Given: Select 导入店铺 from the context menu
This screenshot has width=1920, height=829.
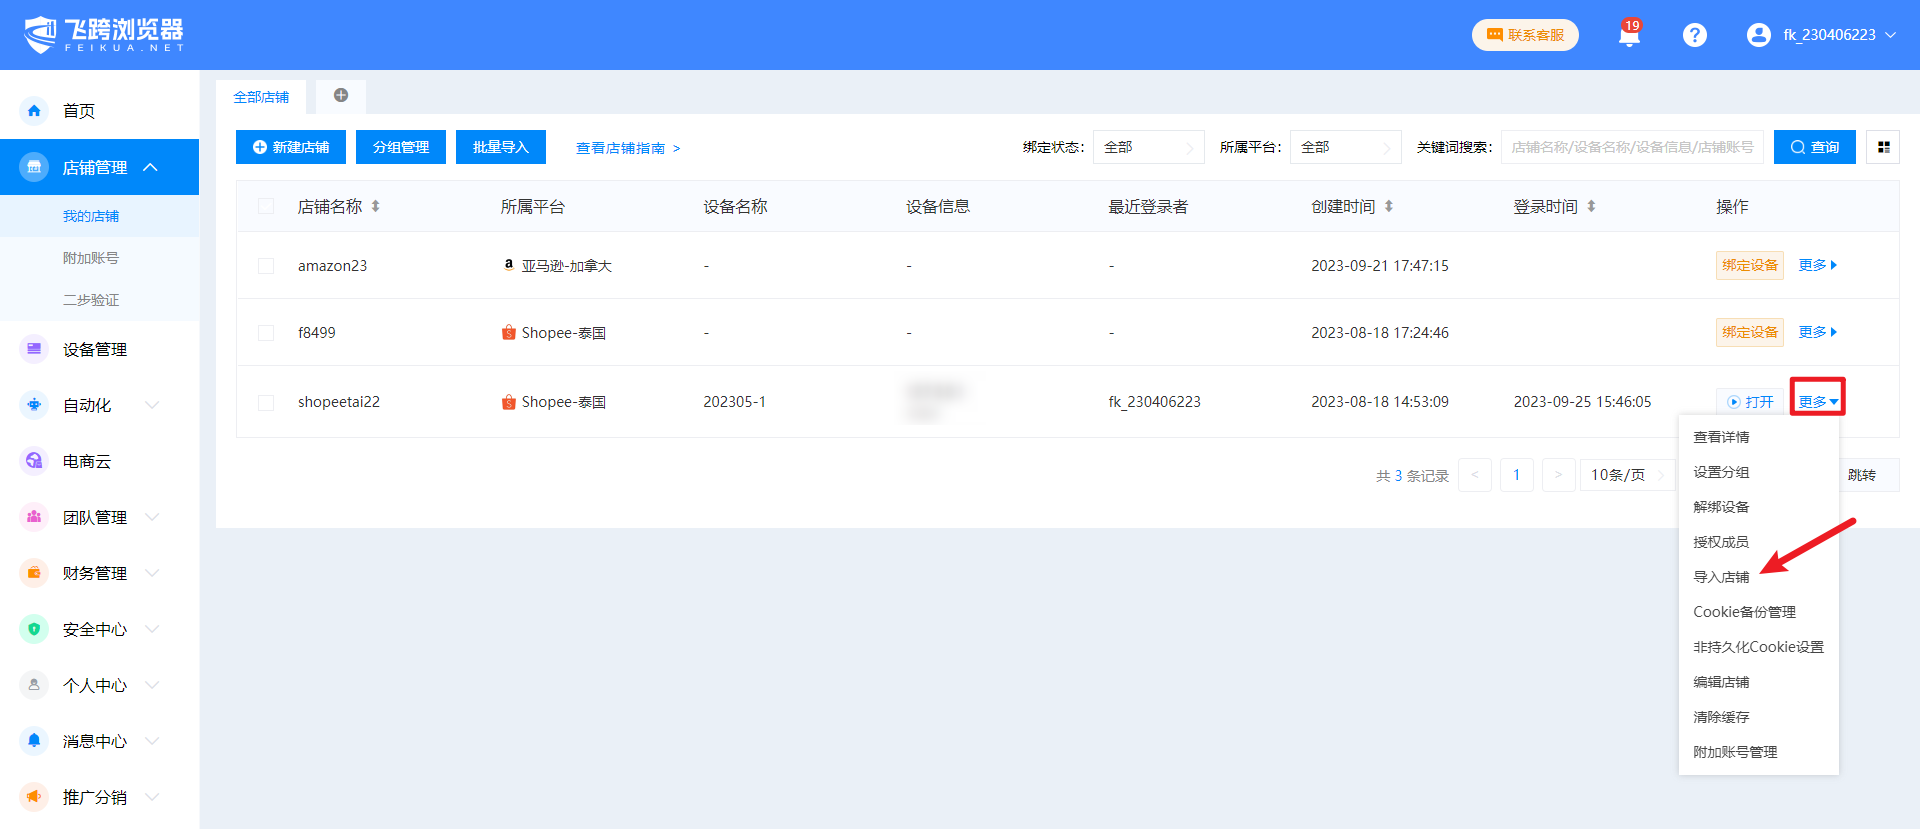Looking at the screenshot, I should [x=1721, y=577].
